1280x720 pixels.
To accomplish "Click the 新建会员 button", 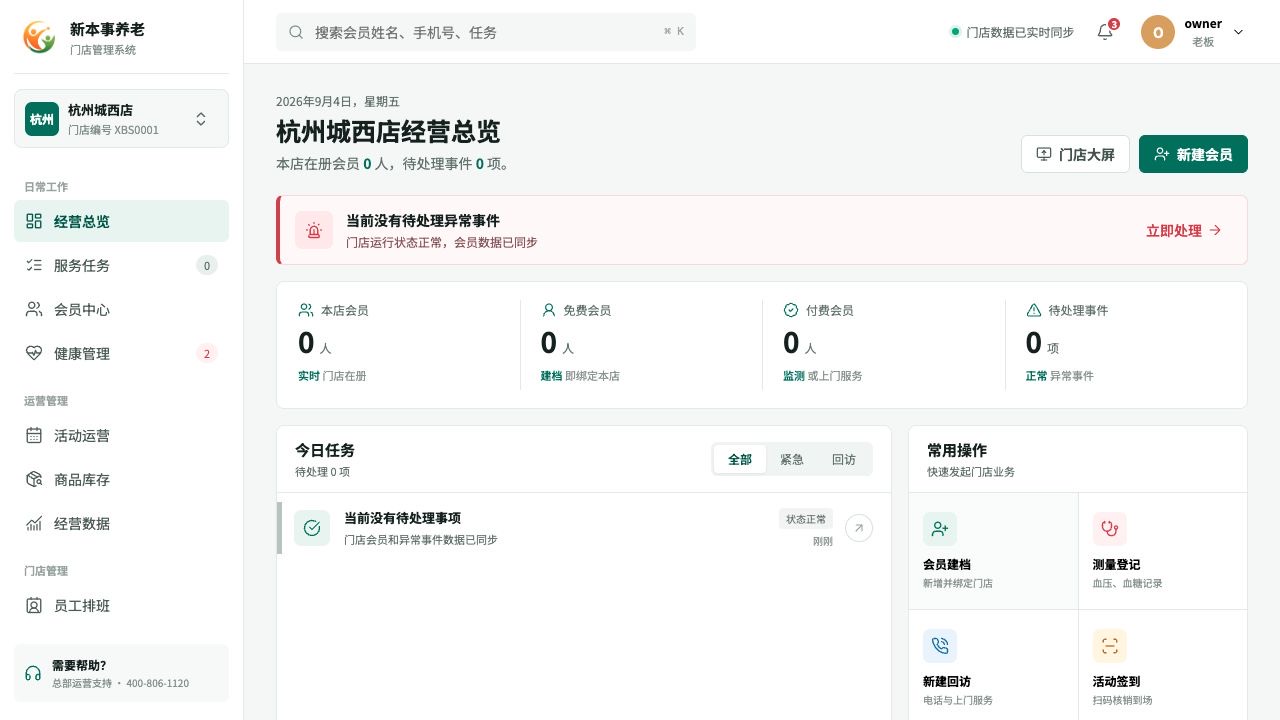I will pyautogui.click(x=1193, y=154).
